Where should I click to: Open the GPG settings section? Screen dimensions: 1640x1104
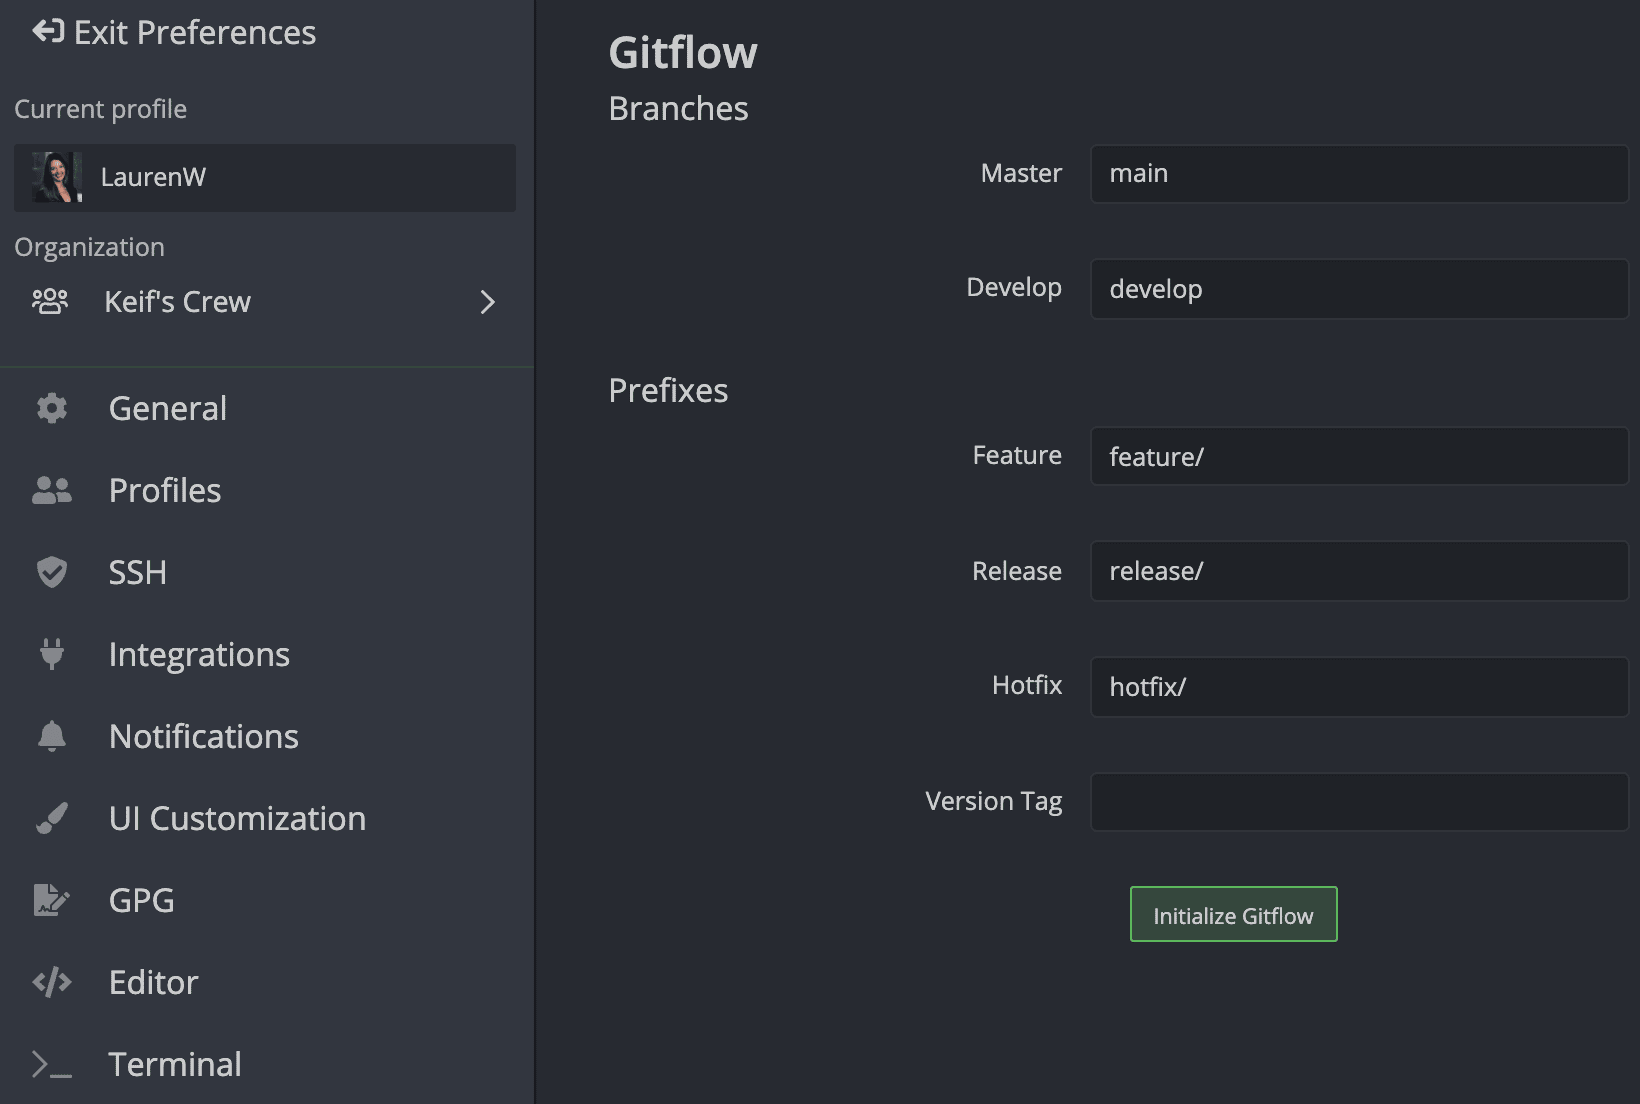tap(141, 900)
